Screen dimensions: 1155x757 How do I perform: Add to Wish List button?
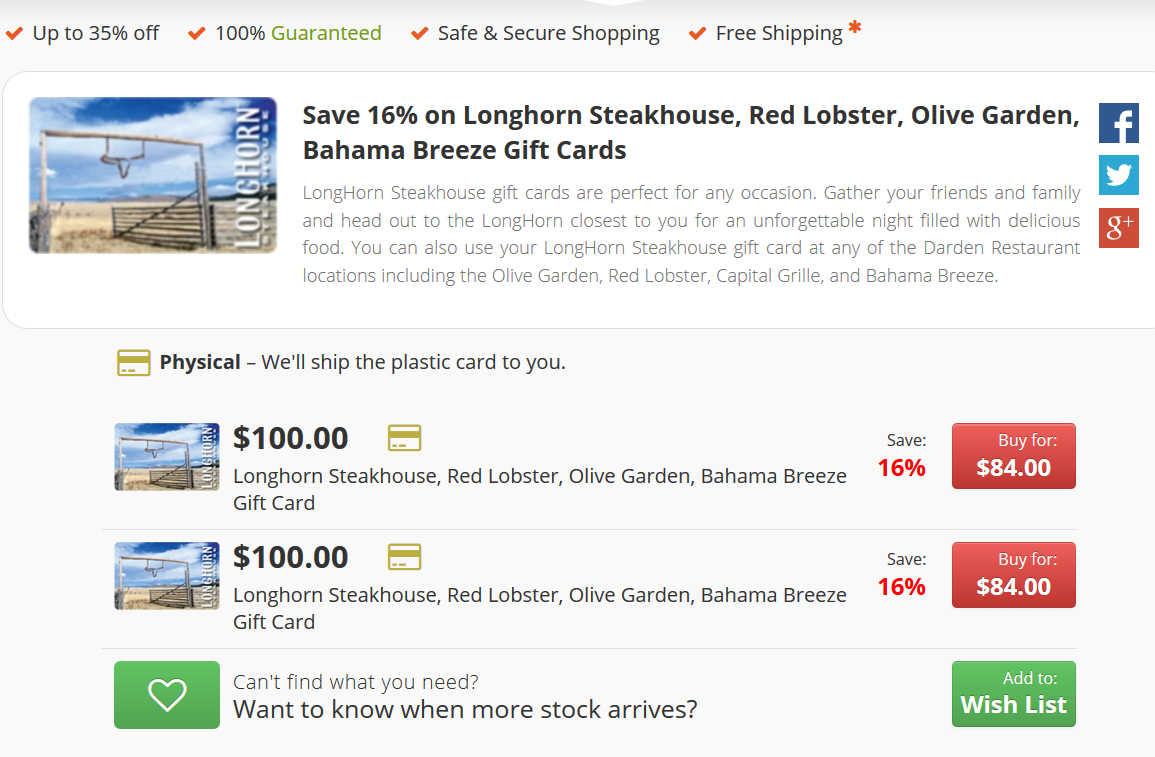(1013, 694)
